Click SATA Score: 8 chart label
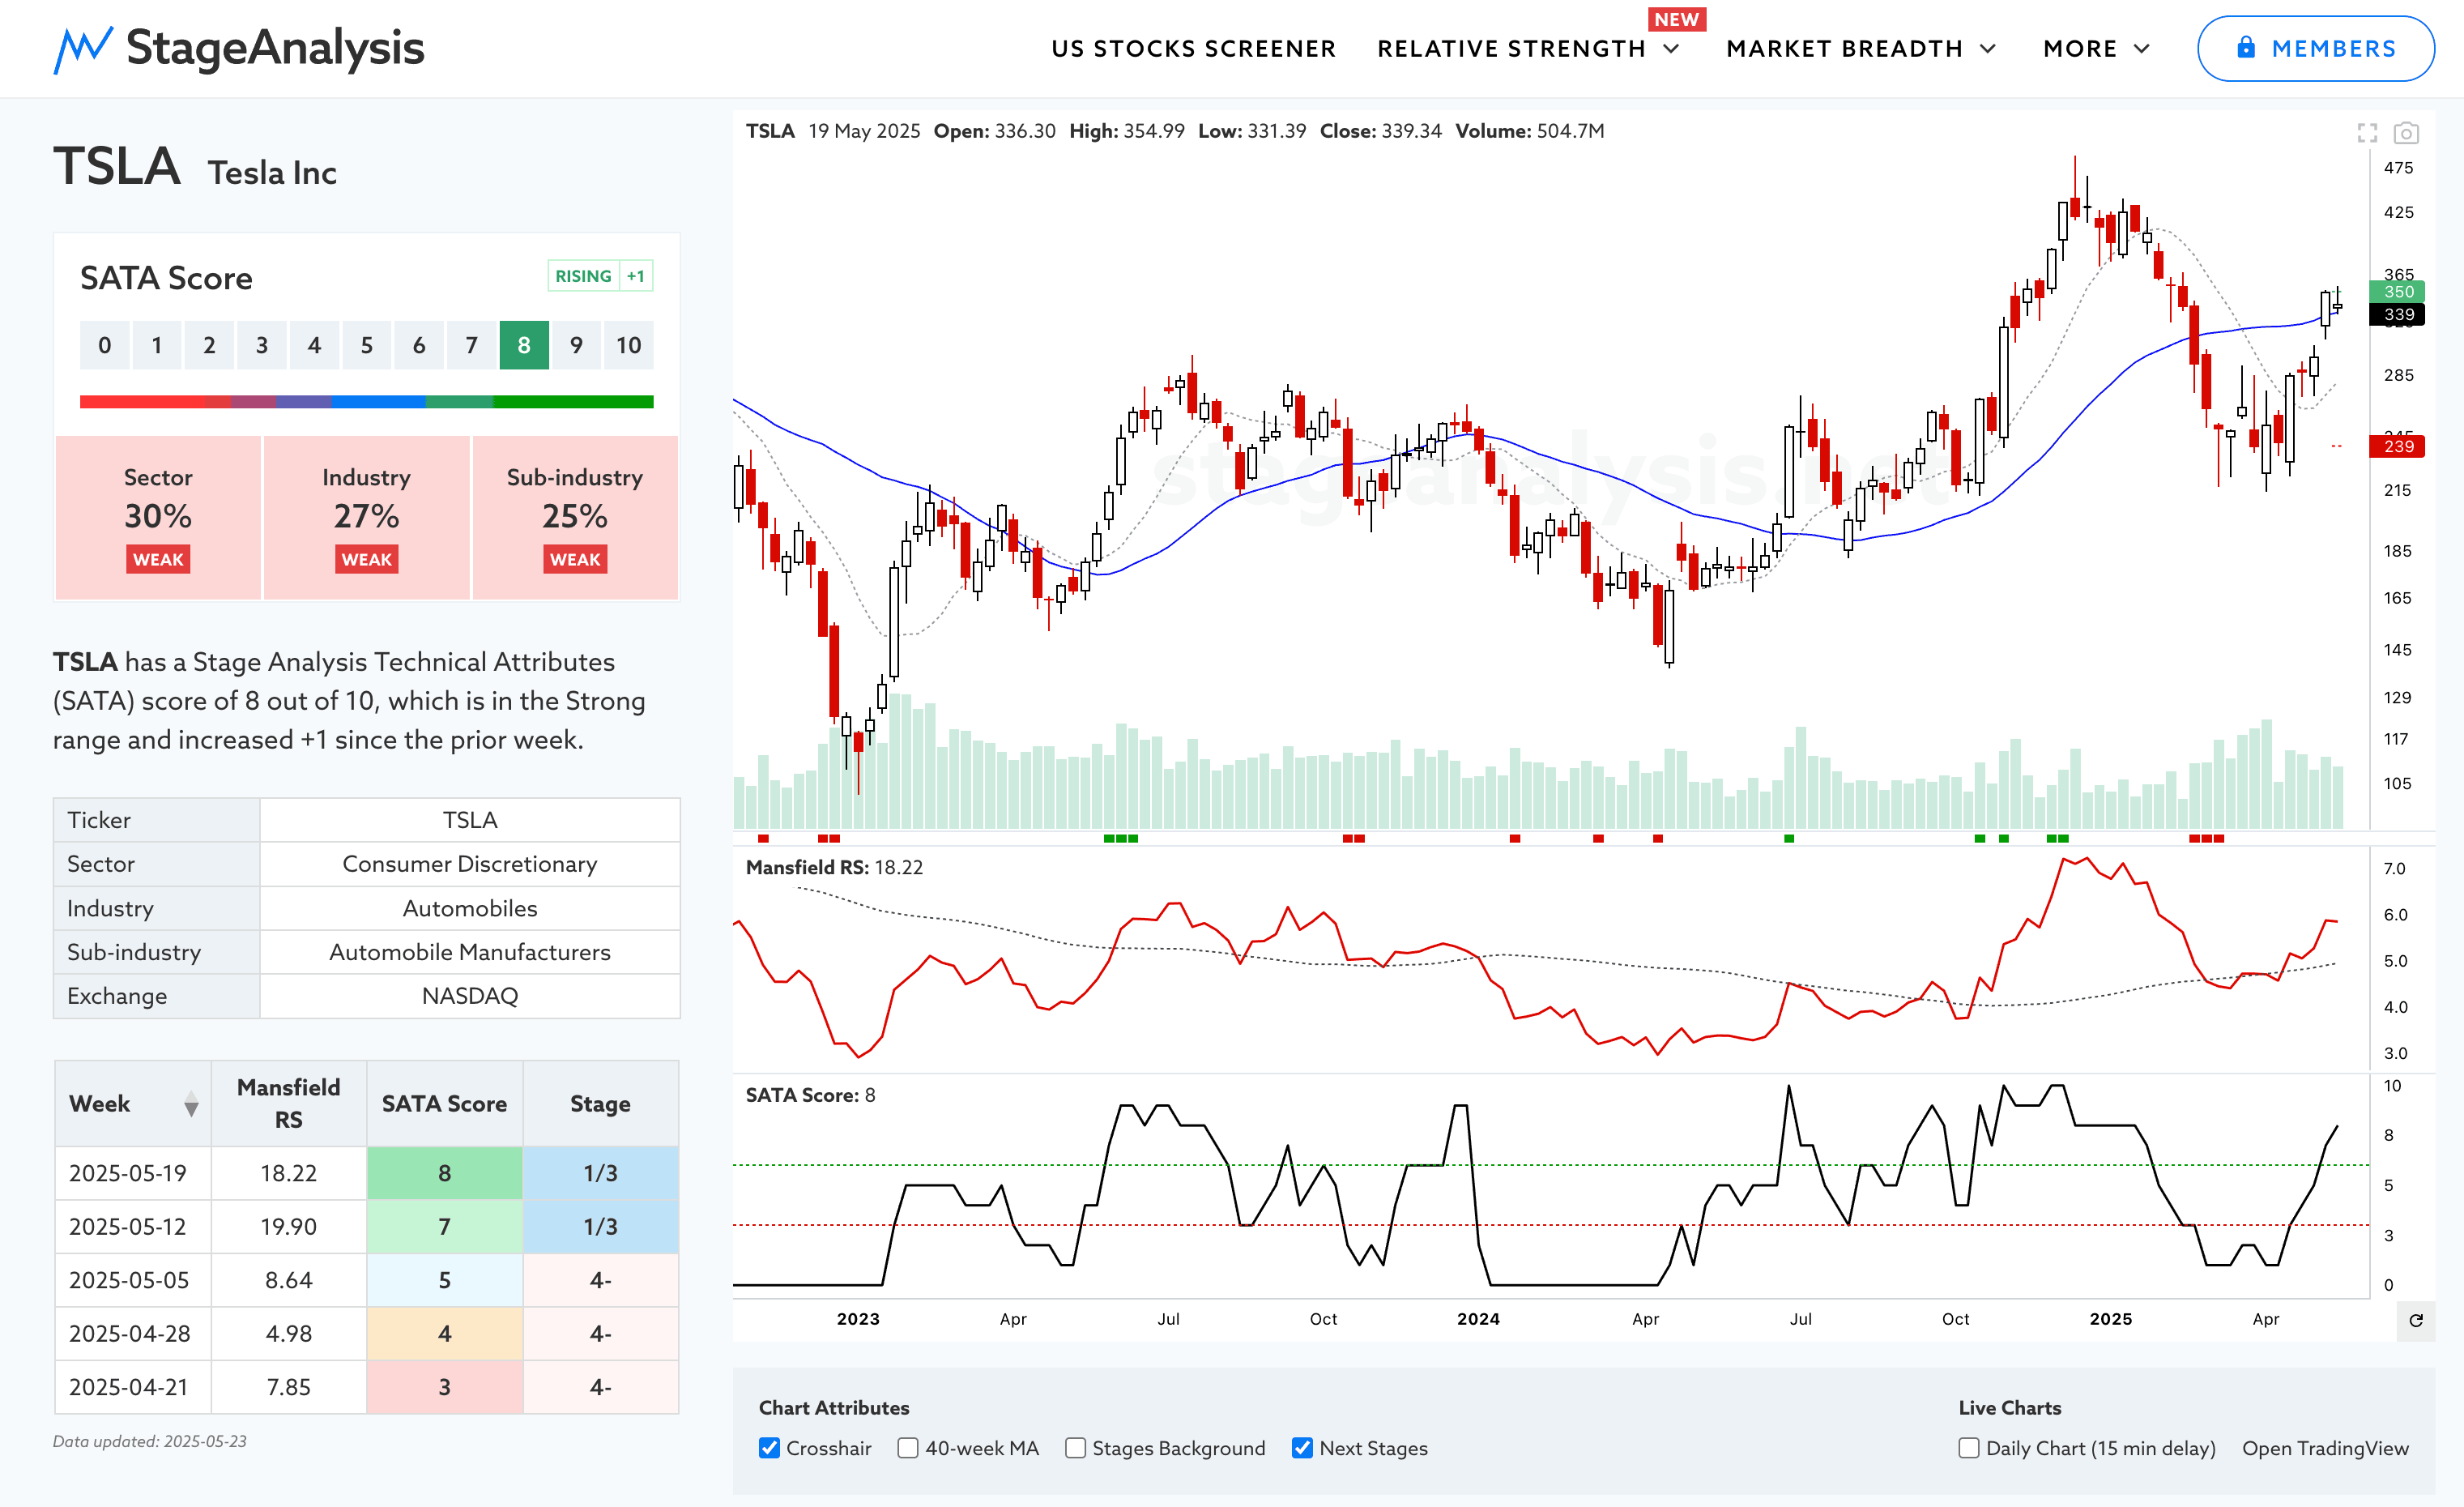 click(810, 1095)
